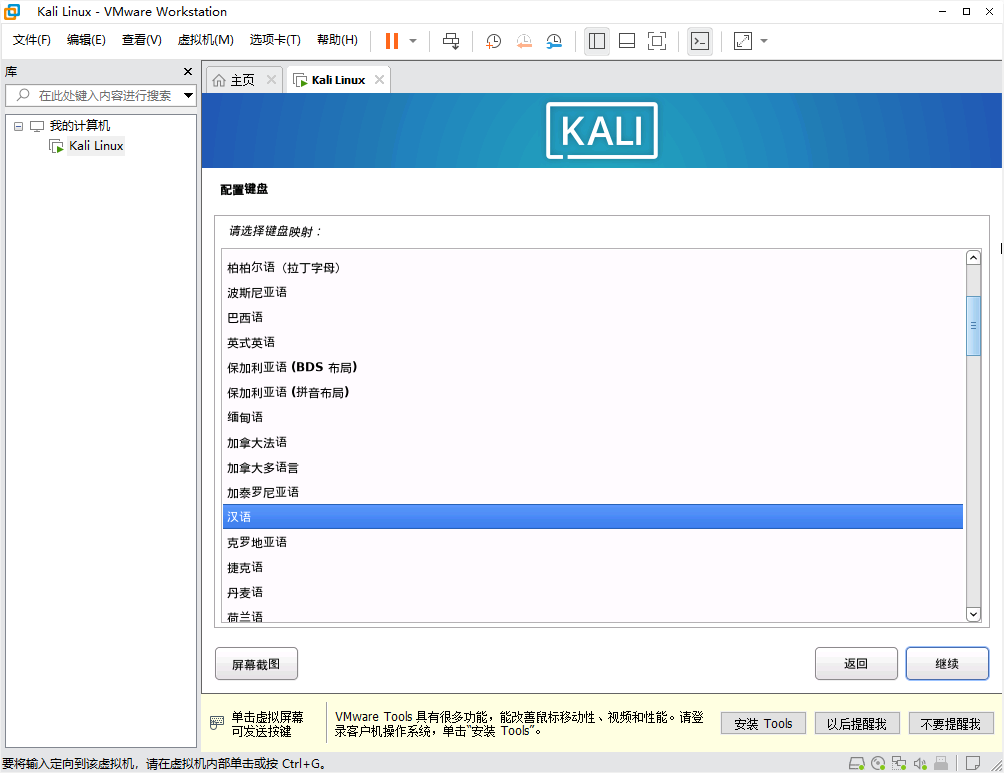Toggle console view icon
The width and height of the screenshot is (1004, 773).
click(x=700, y=41)
